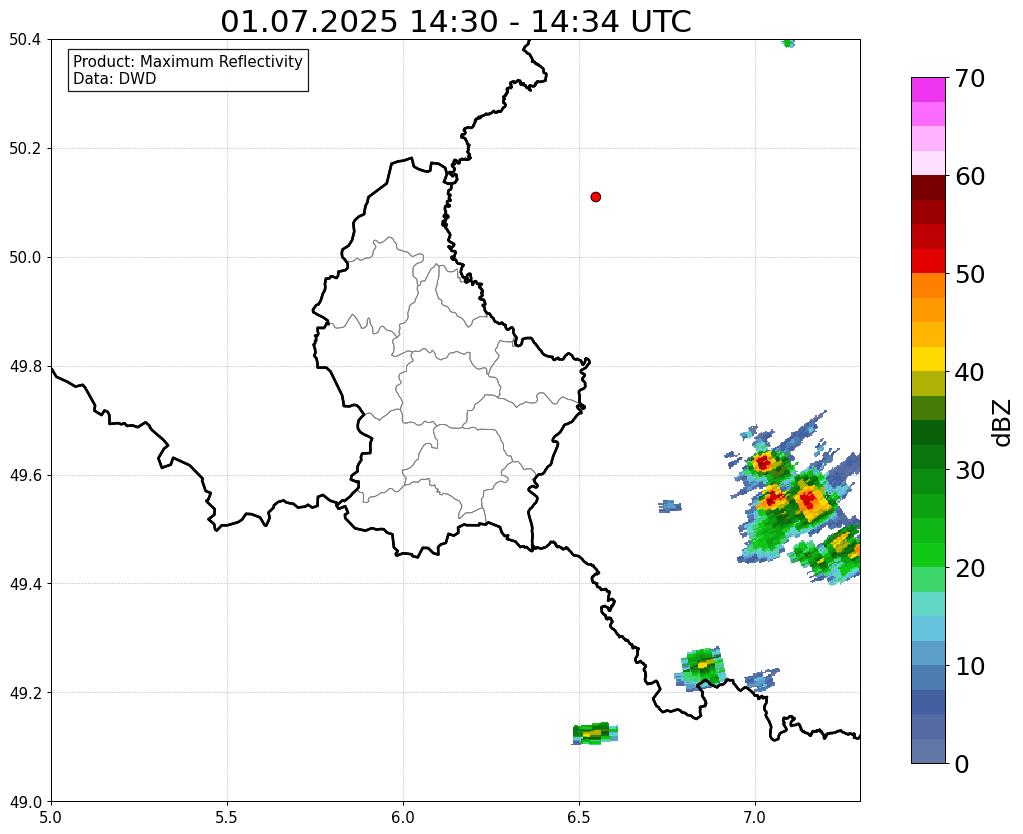Viewport: 1023px width, 834px height.
Task: Click the latitude axis label "50.0"
Action: [25, 258]
